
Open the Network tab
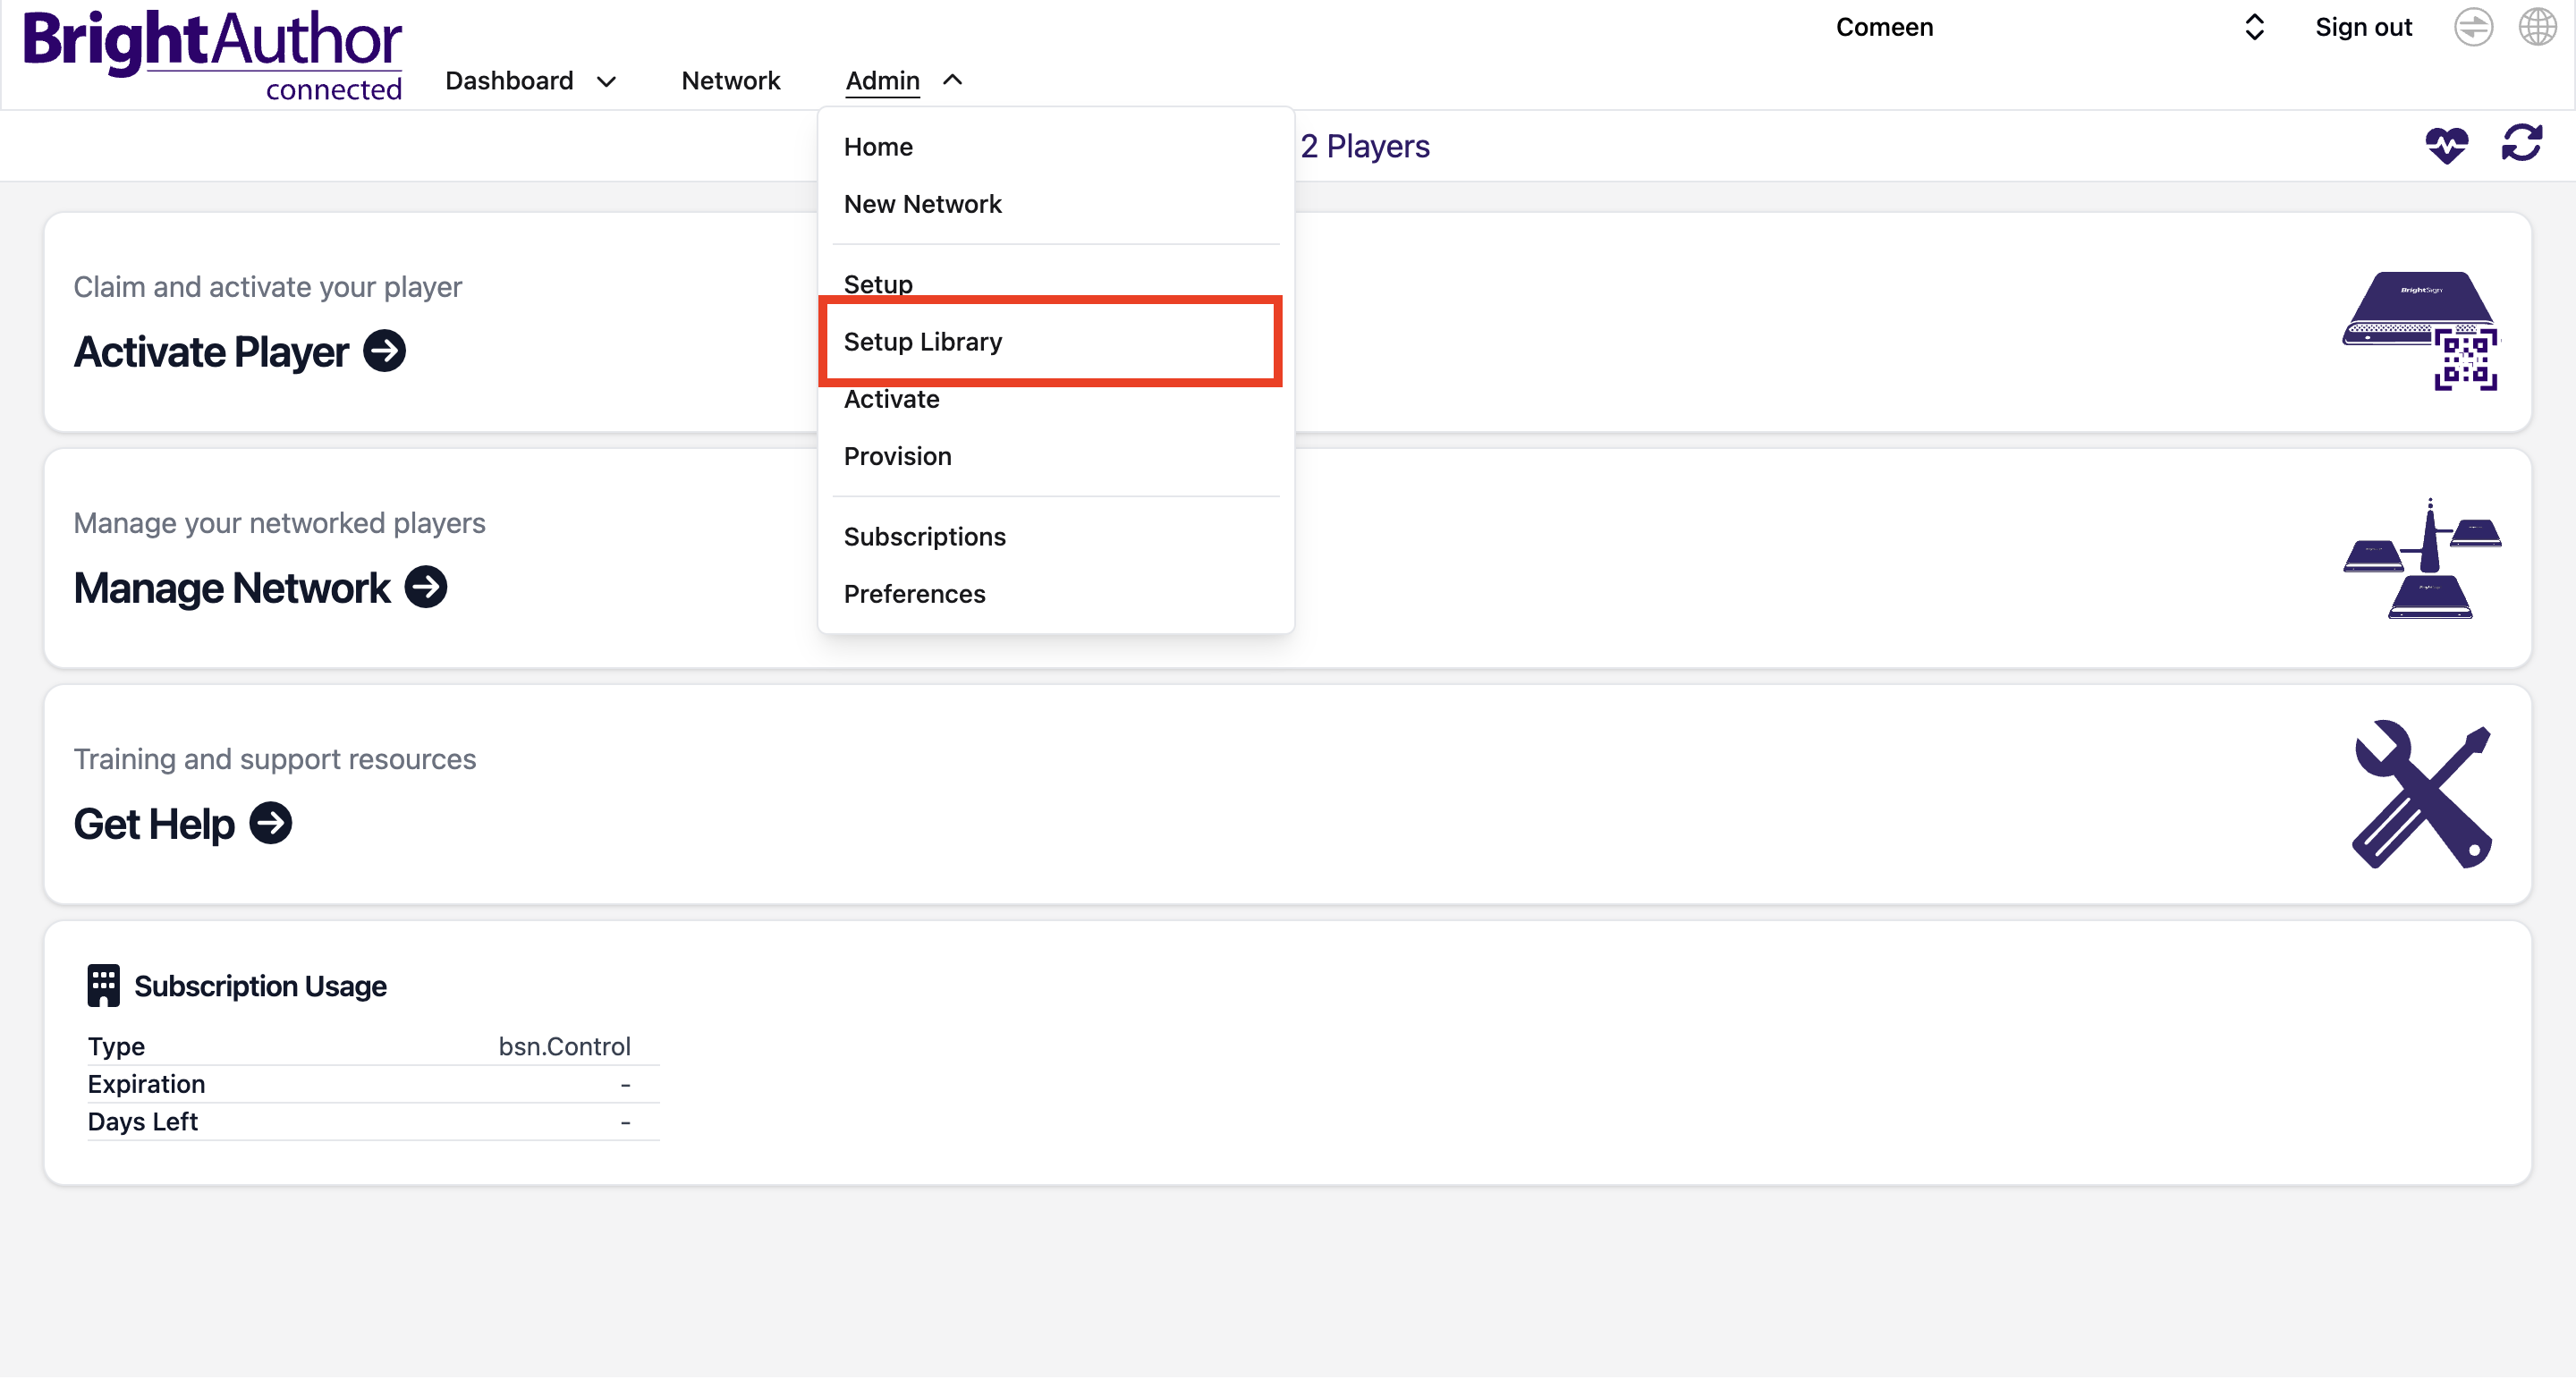(731, 81)
